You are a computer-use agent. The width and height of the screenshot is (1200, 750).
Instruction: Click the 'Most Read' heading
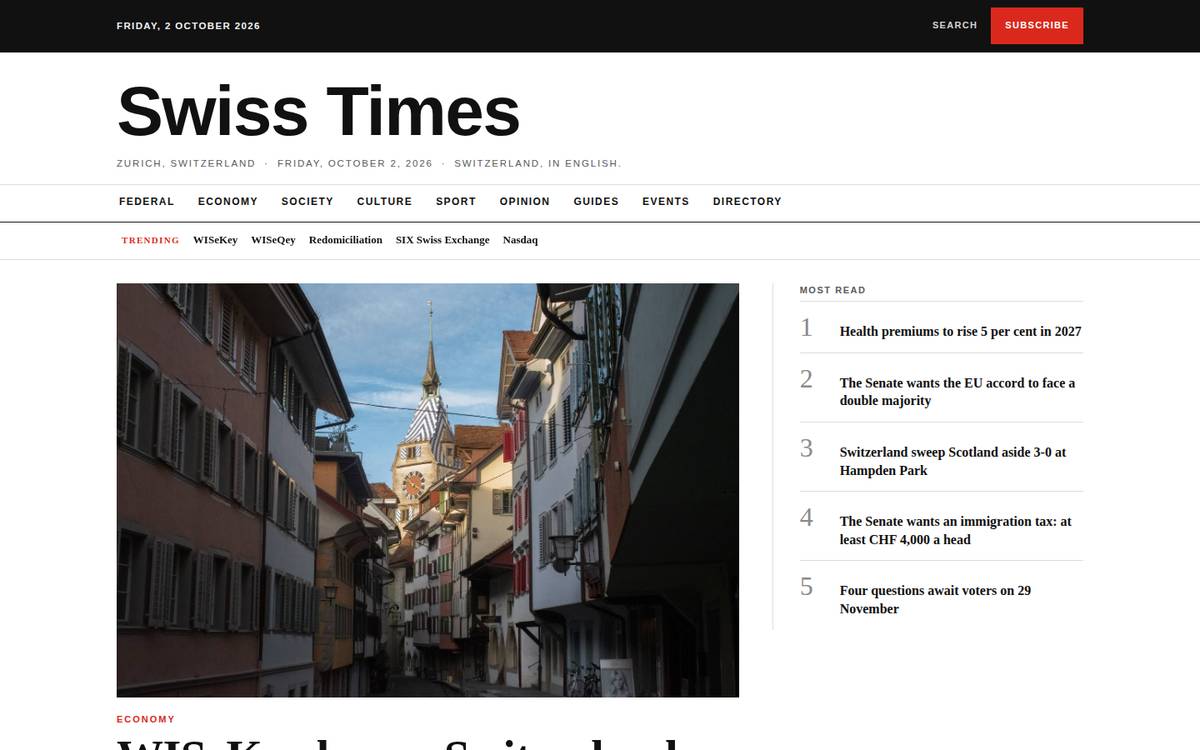click(x=832, y=290)
